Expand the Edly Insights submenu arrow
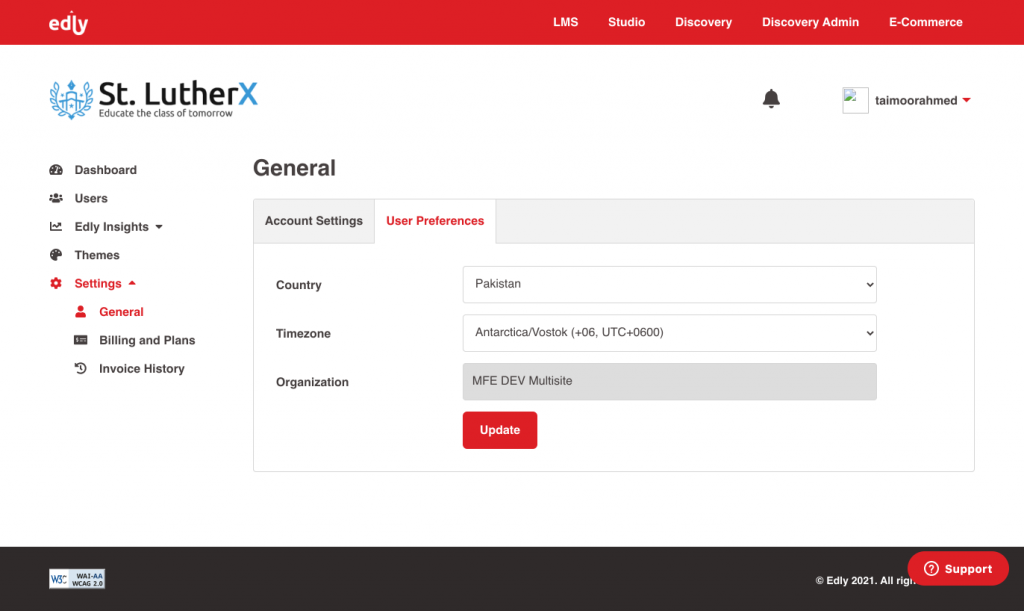 point(159,227)
